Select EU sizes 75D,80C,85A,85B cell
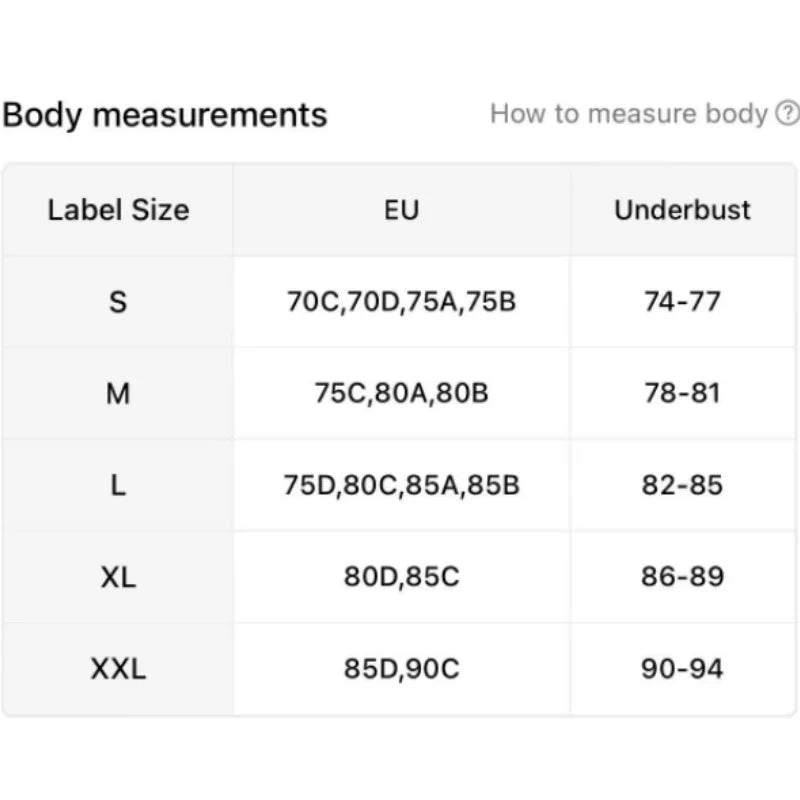Viewport: 800px width, 800px height. point(402,486)
